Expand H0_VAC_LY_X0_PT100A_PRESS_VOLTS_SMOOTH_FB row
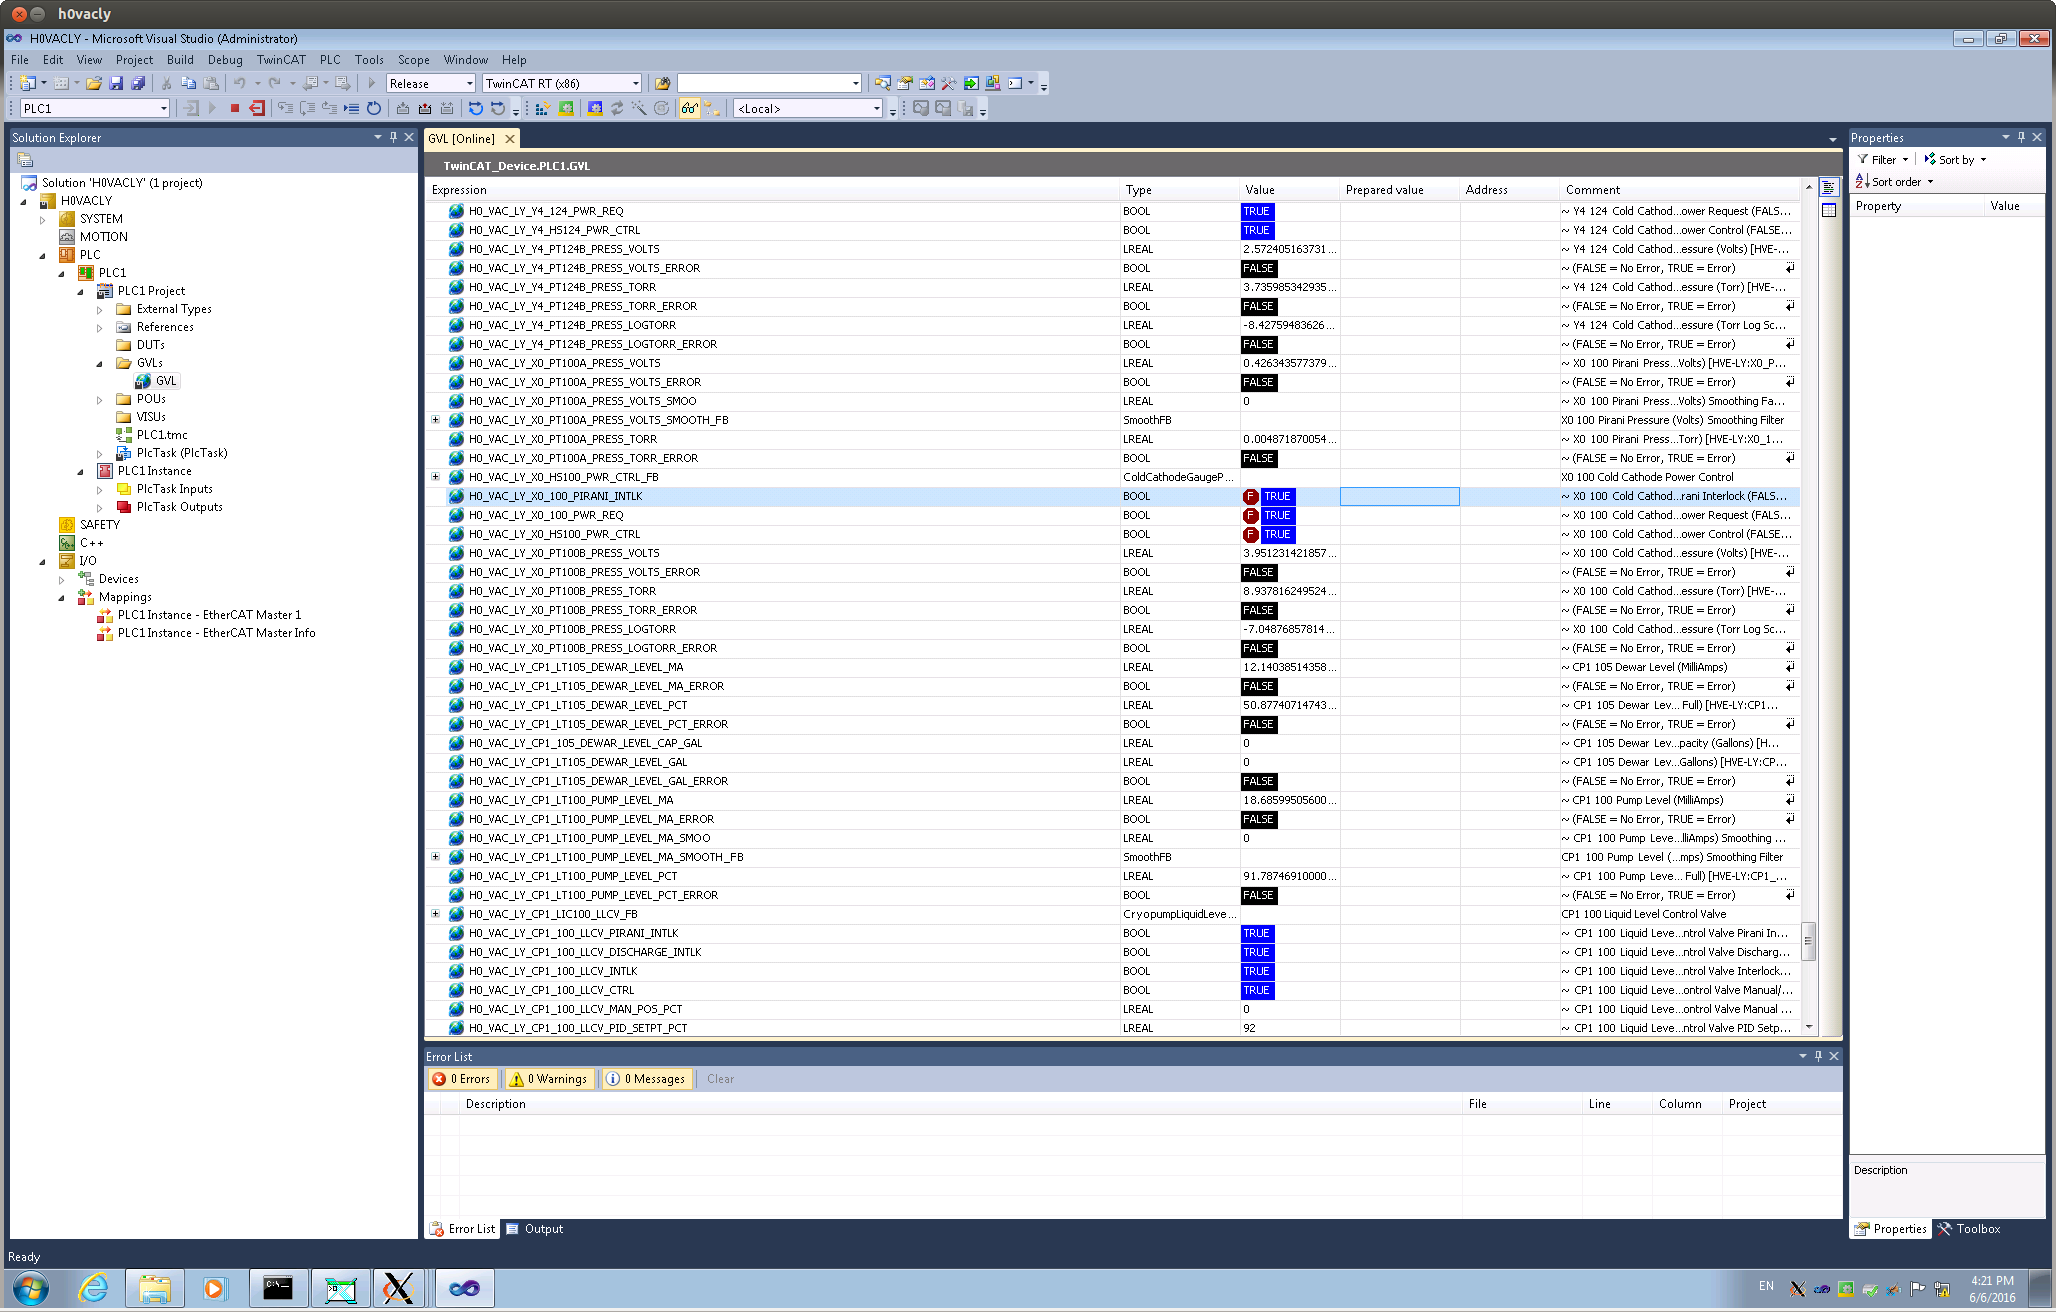The width and height of the screenshot is (2056, 1312). pyautogui.click(x=435, y=421)
